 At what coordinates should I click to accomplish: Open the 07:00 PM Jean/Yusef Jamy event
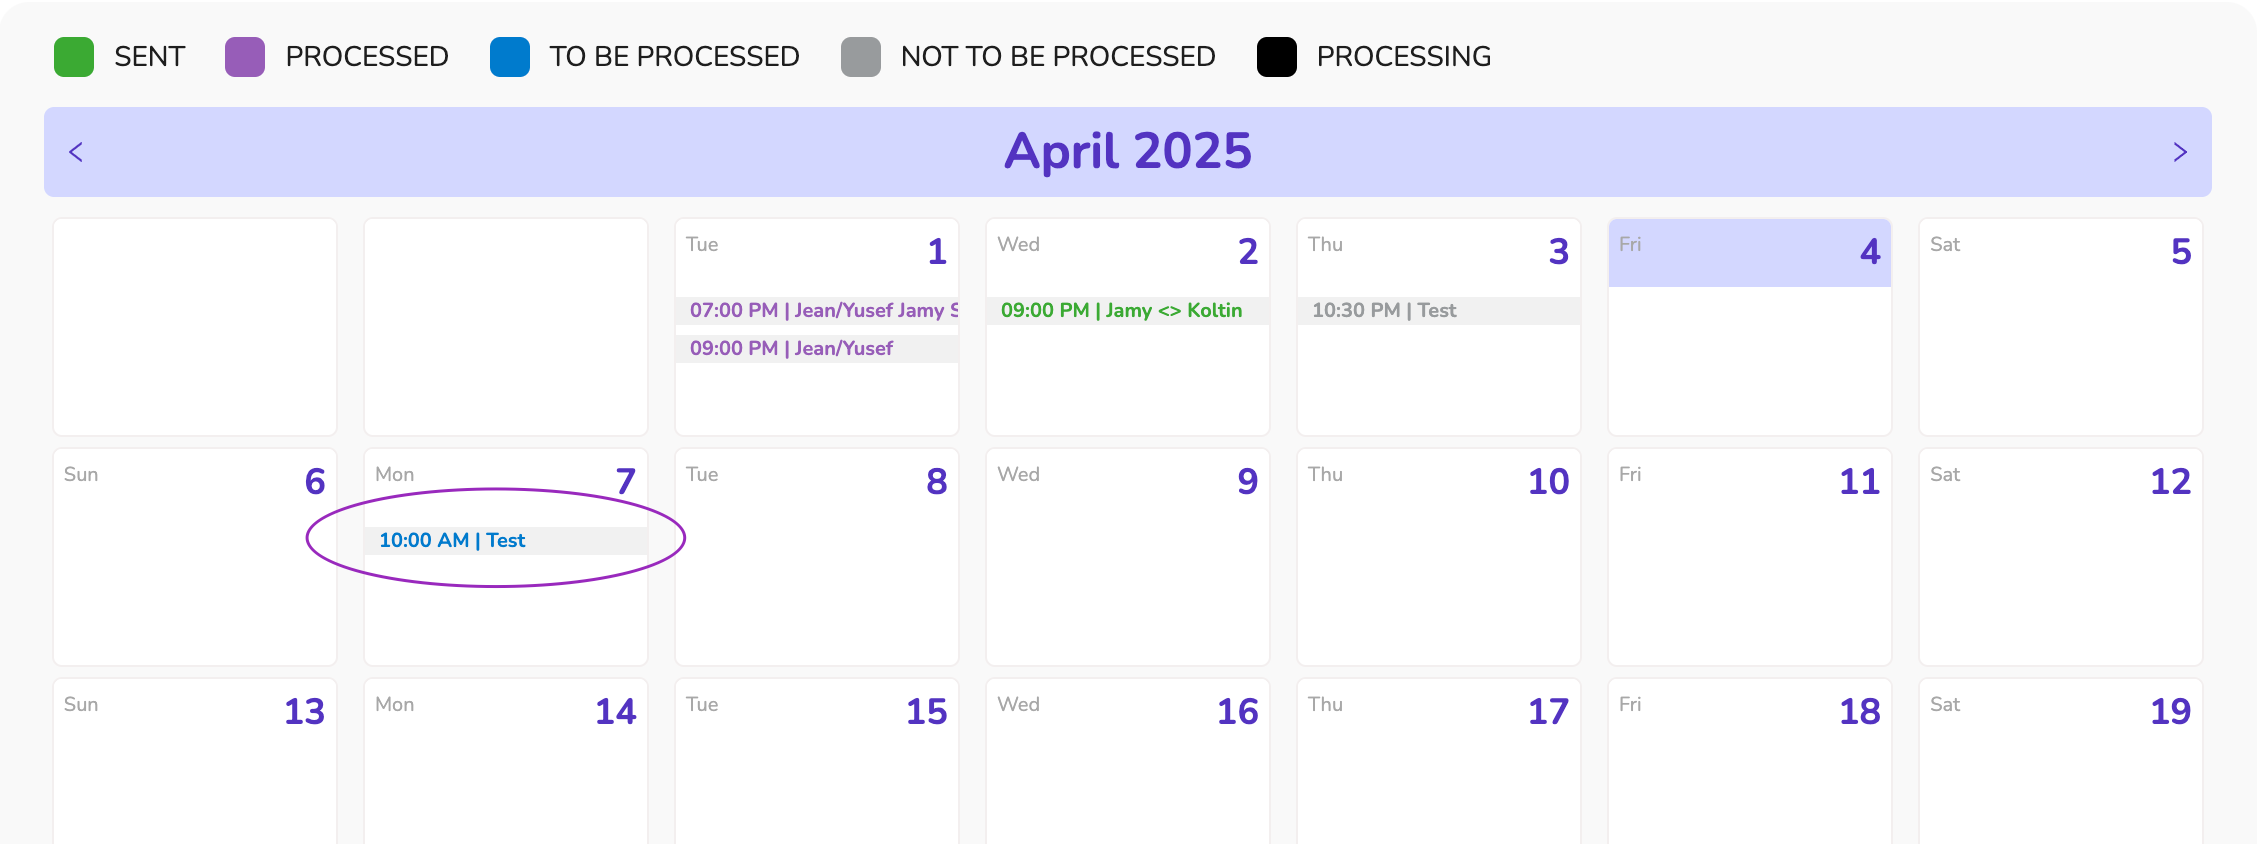818,311
